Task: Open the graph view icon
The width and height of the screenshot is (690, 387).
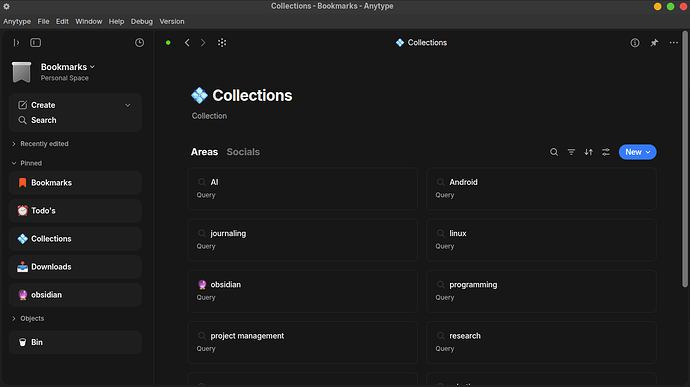Action: [222, 43]
